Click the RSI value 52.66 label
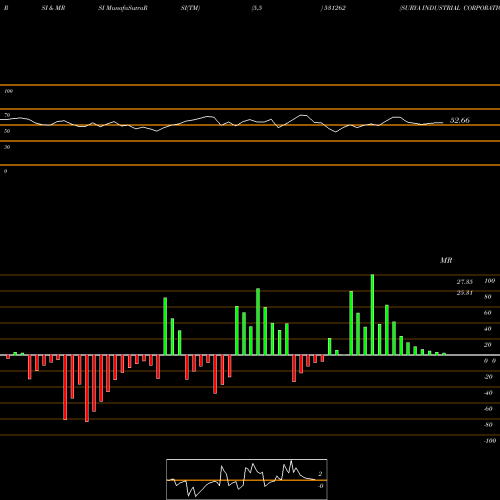This screenshot has width=500, height=500. (460, 120)
